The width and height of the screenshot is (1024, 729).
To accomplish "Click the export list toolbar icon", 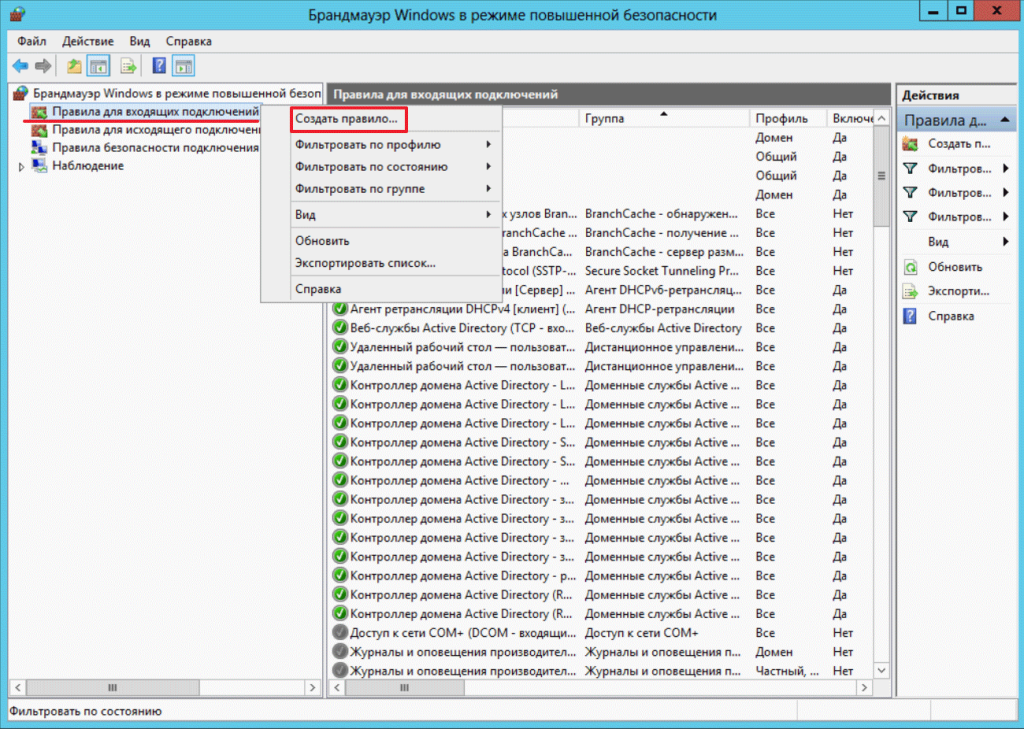I will pyautogui.click(x=128, y=66).
